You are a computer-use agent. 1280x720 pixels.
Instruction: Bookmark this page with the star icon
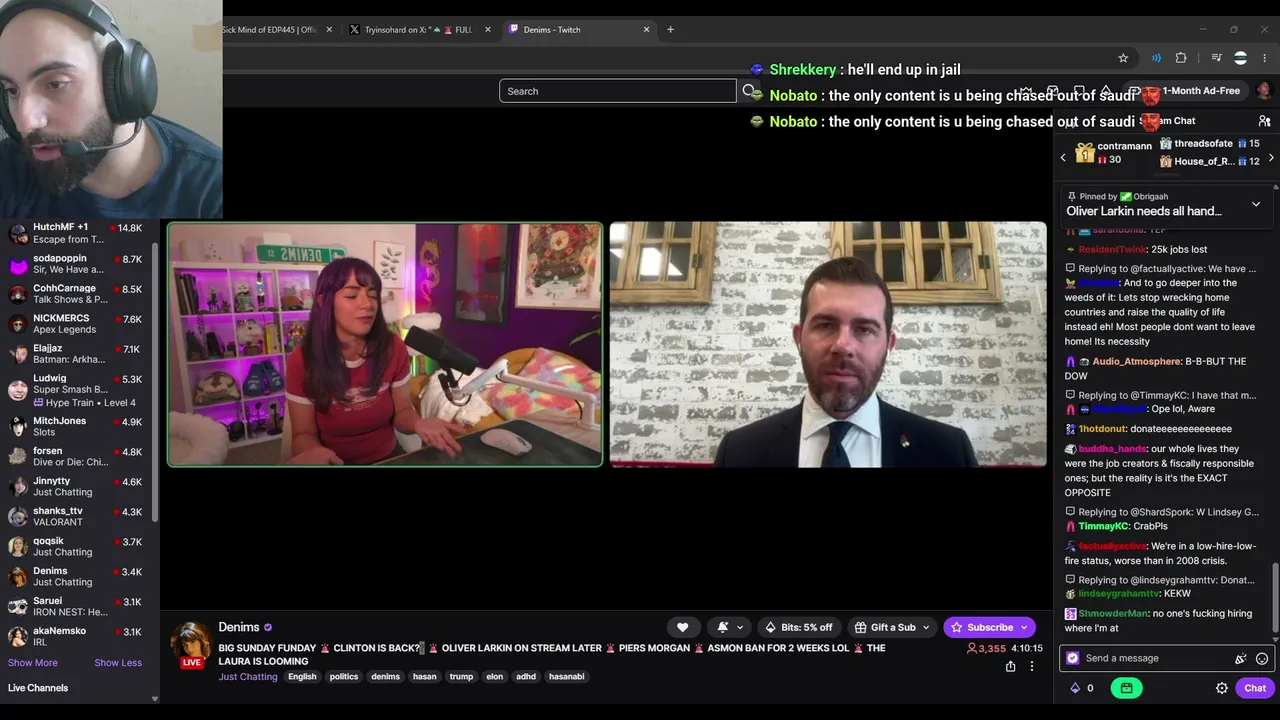(1123, 58)
